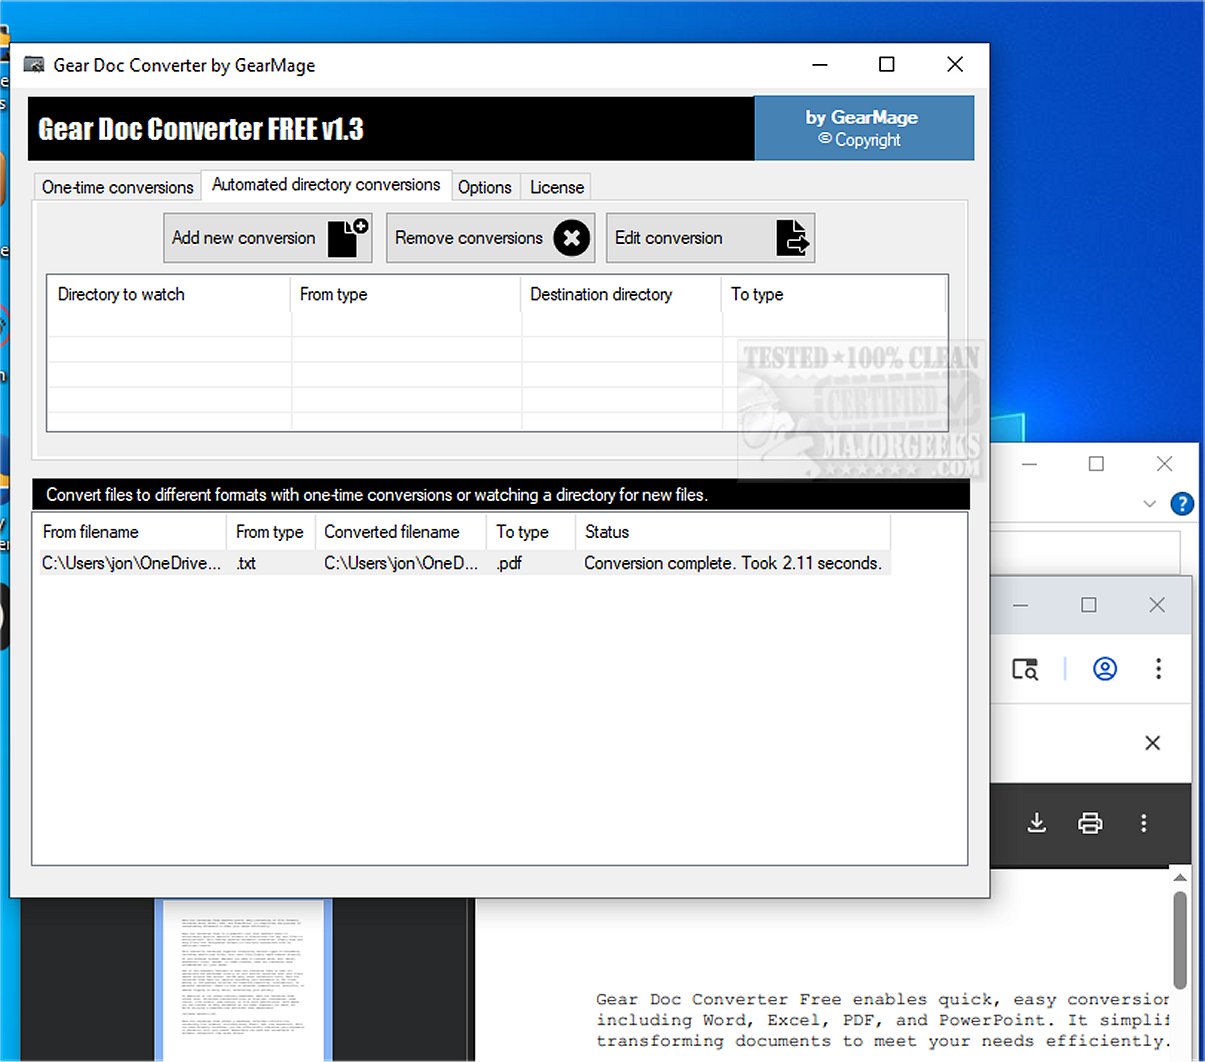
Task: Click the Add new conversion button
Action: click(268, 238)
